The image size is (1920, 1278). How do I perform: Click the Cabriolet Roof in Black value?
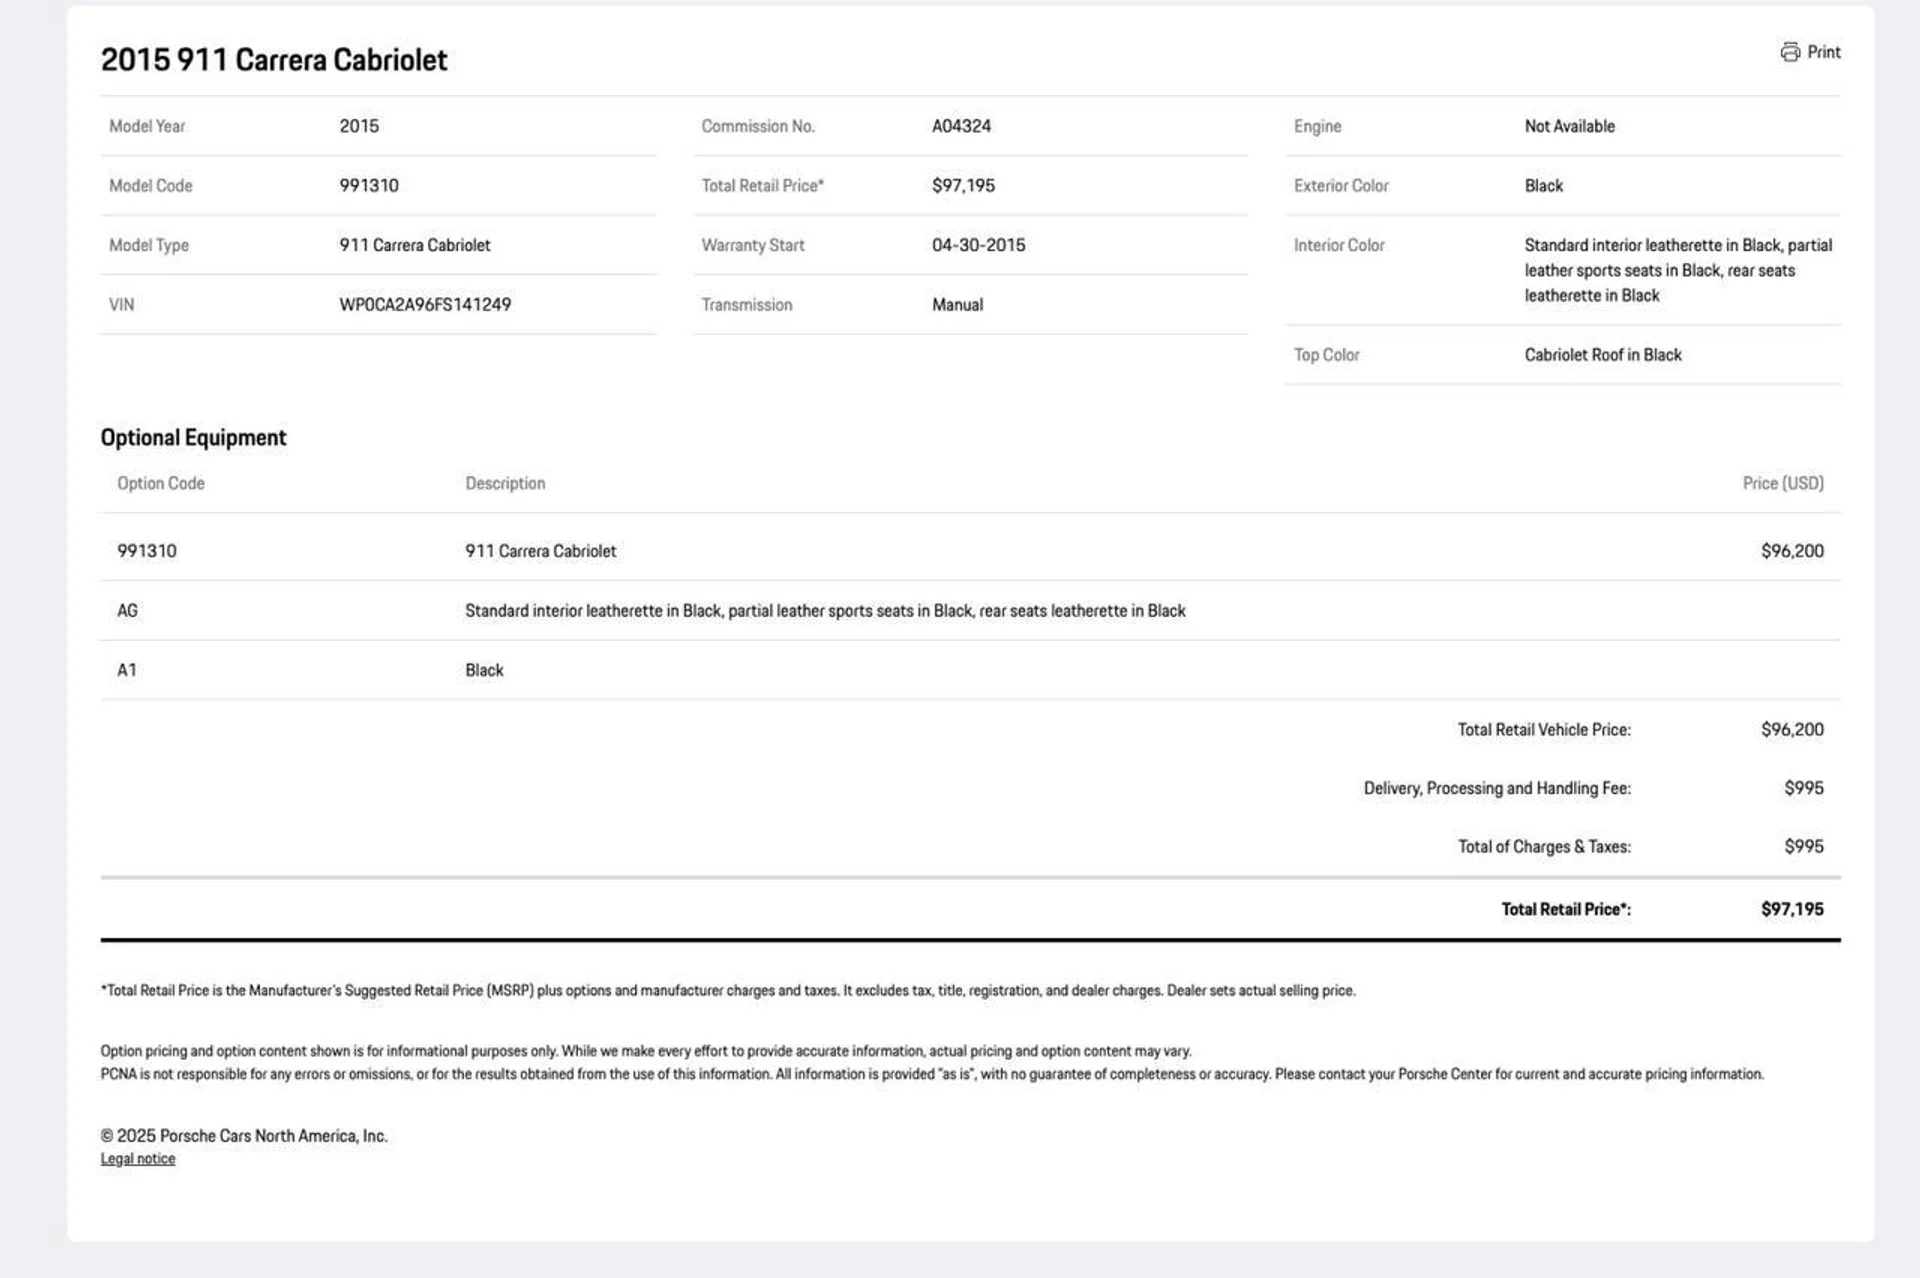pyautogui.click(x=1602, y=355)
